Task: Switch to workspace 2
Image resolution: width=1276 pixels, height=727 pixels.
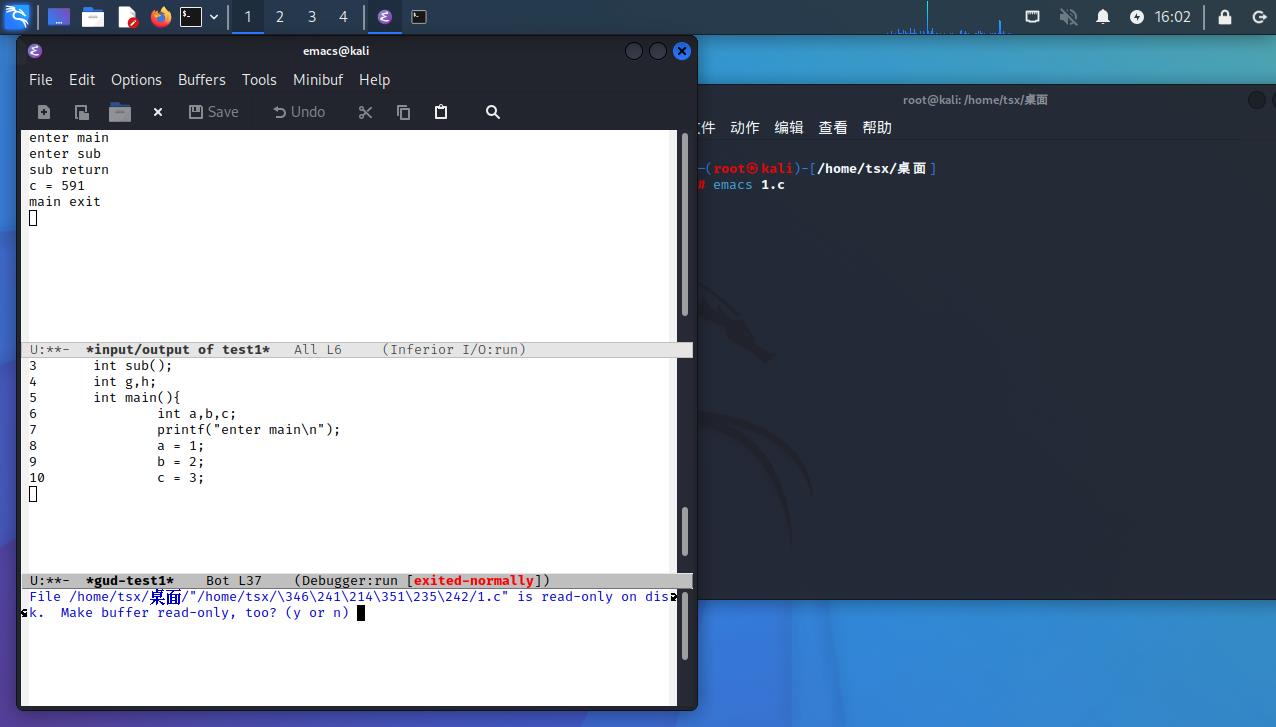Action: tap(280, 17)
